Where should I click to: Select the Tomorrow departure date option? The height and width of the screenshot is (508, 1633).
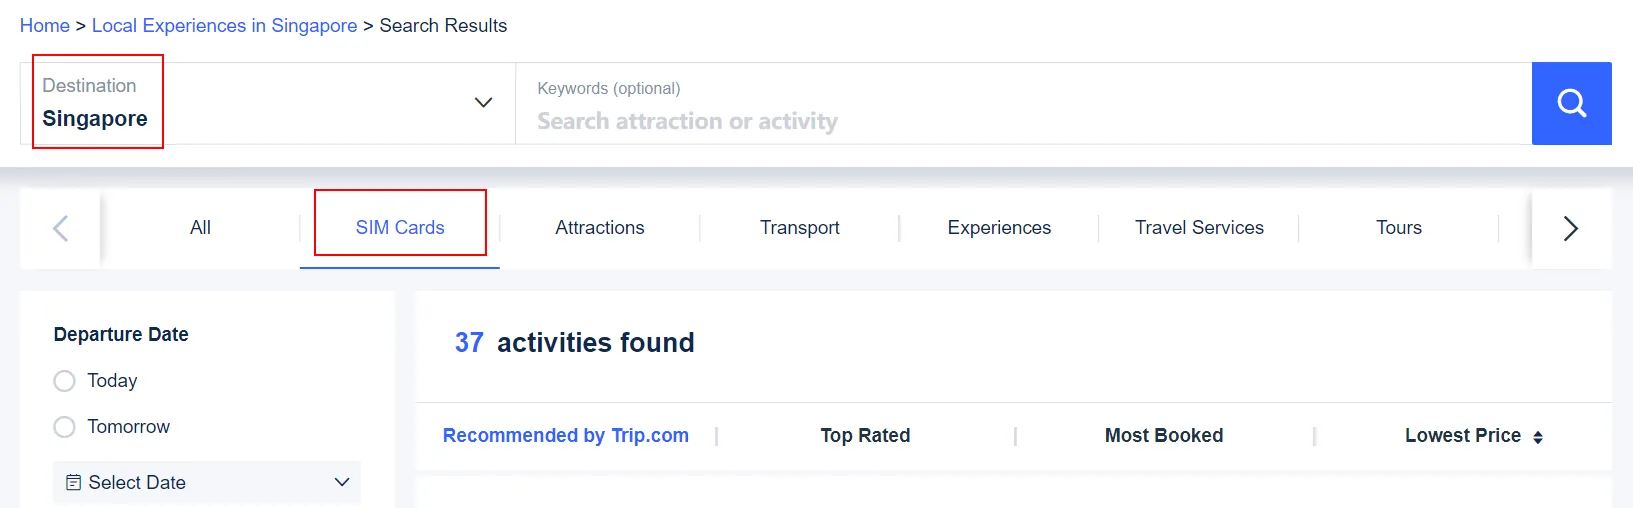pos(65,427)
